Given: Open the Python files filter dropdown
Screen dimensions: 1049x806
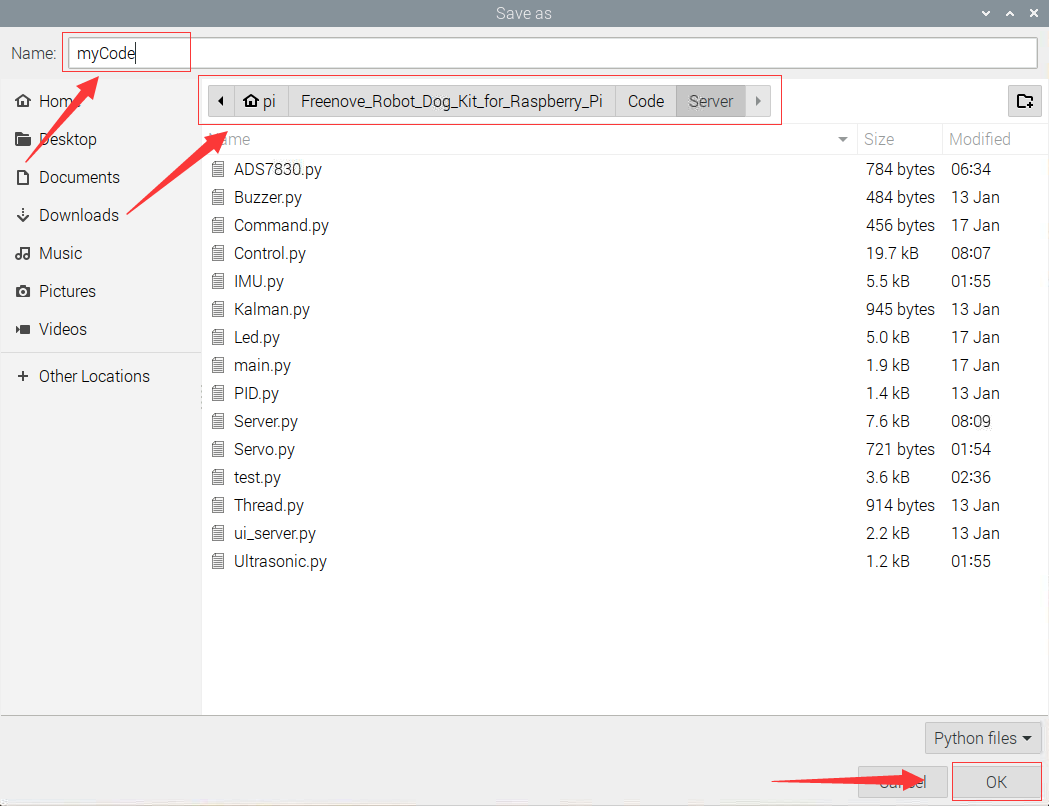Looking at the screenshot, I should pyautogui.click(x=983, y=738).
